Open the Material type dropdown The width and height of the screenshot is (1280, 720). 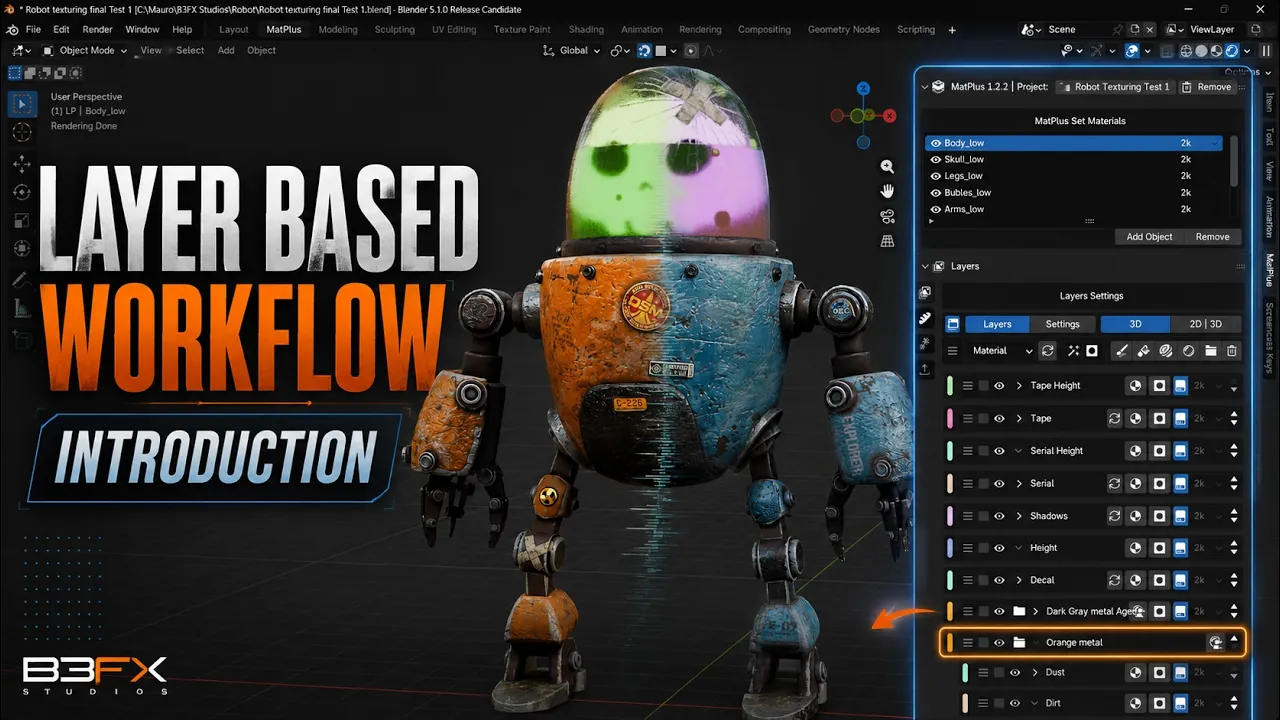tap(1002, 351)
